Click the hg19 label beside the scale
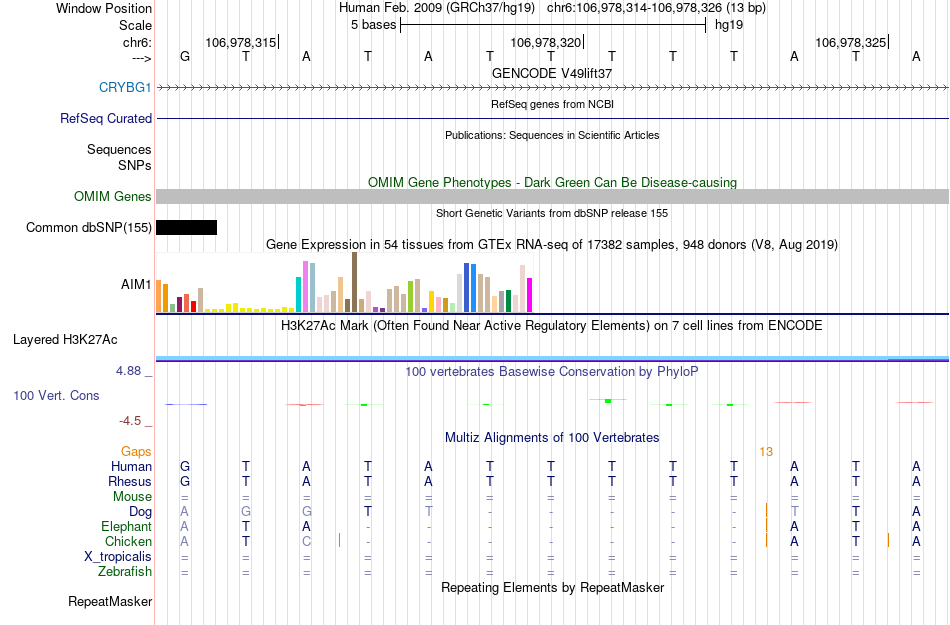Screen dimensions: 950x625 729,25
